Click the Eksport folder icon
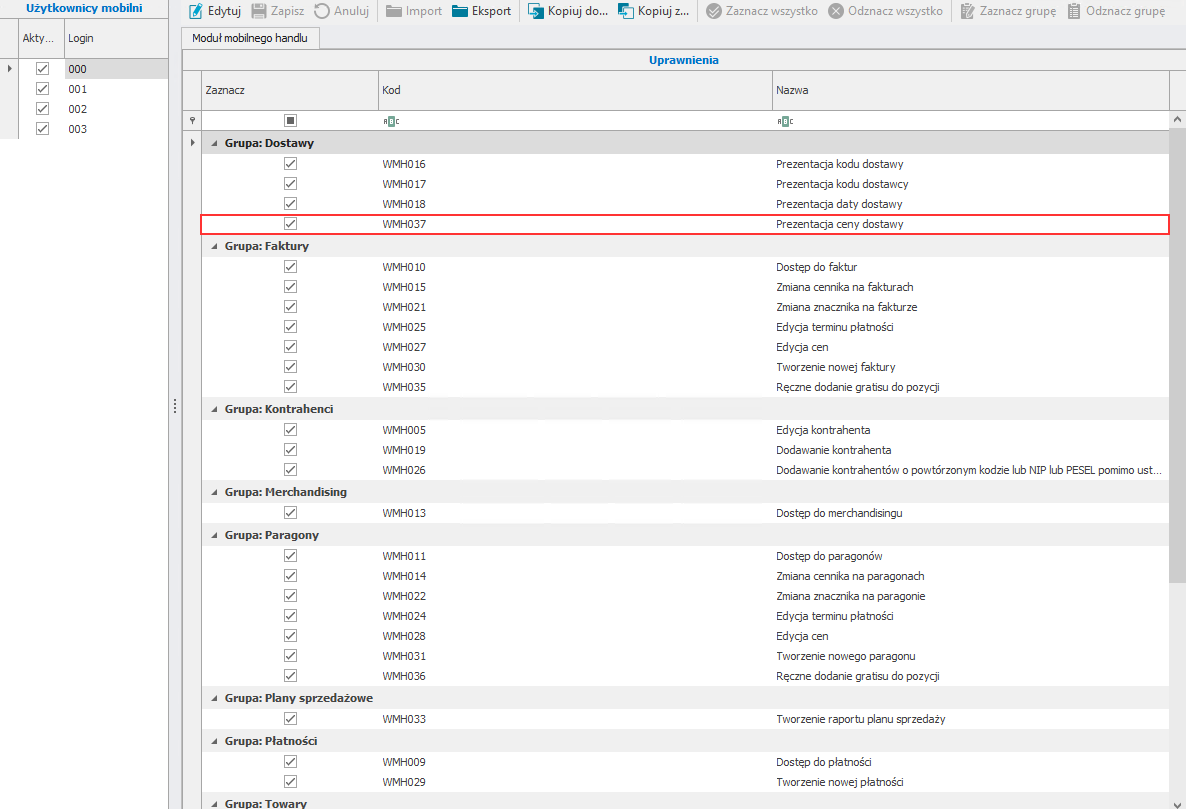1186x809 pixels. point(460,11)
